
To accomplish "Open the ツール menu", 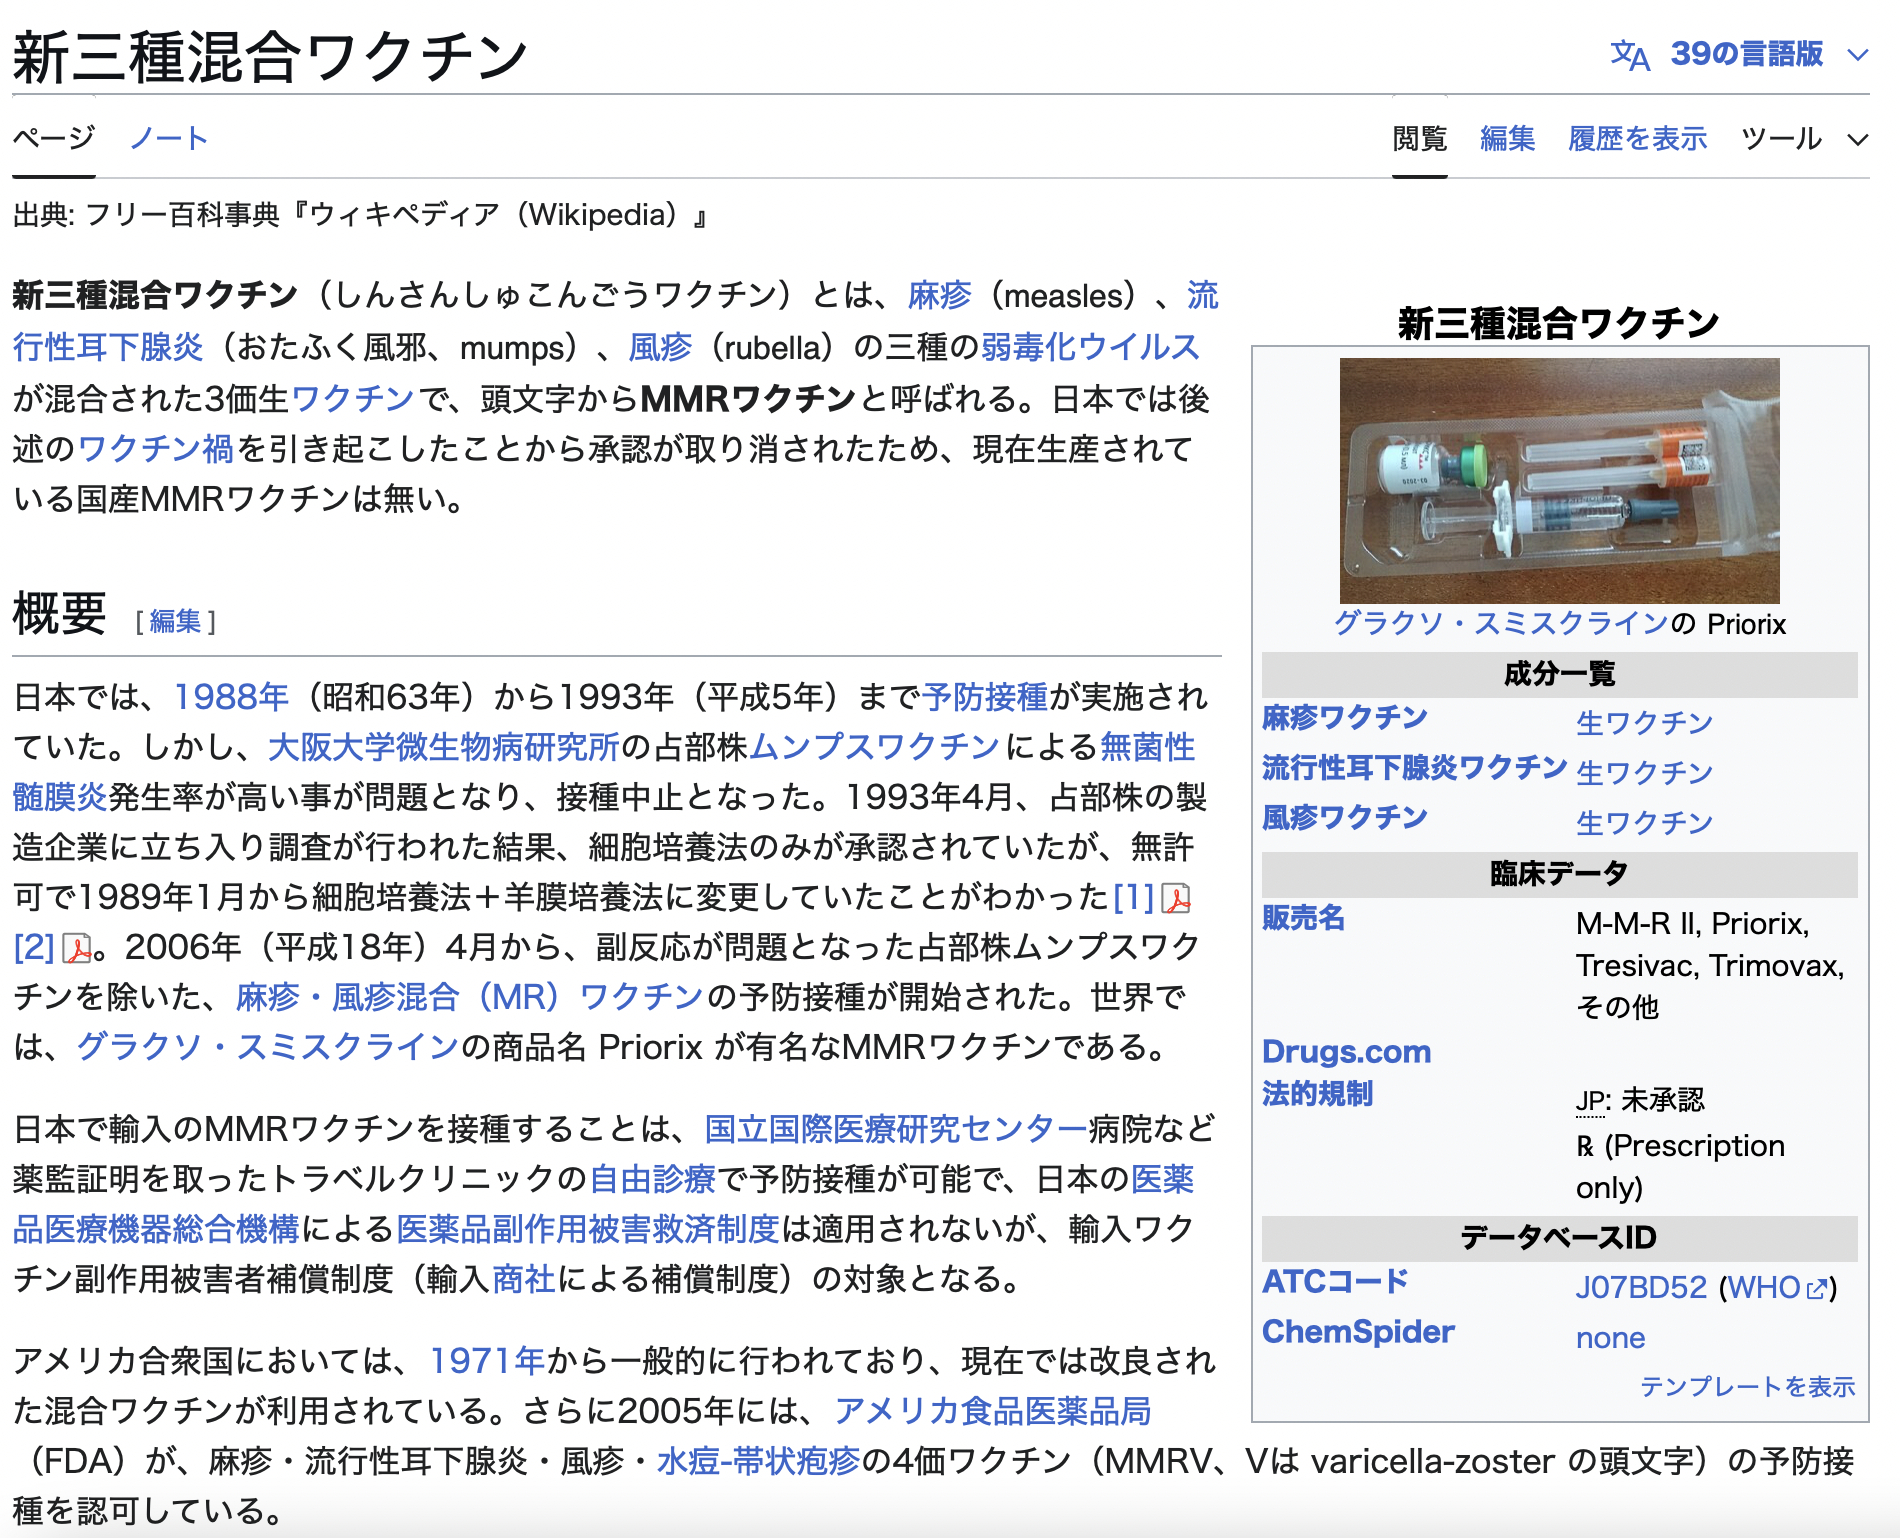I will click(x=1781, y=138).
